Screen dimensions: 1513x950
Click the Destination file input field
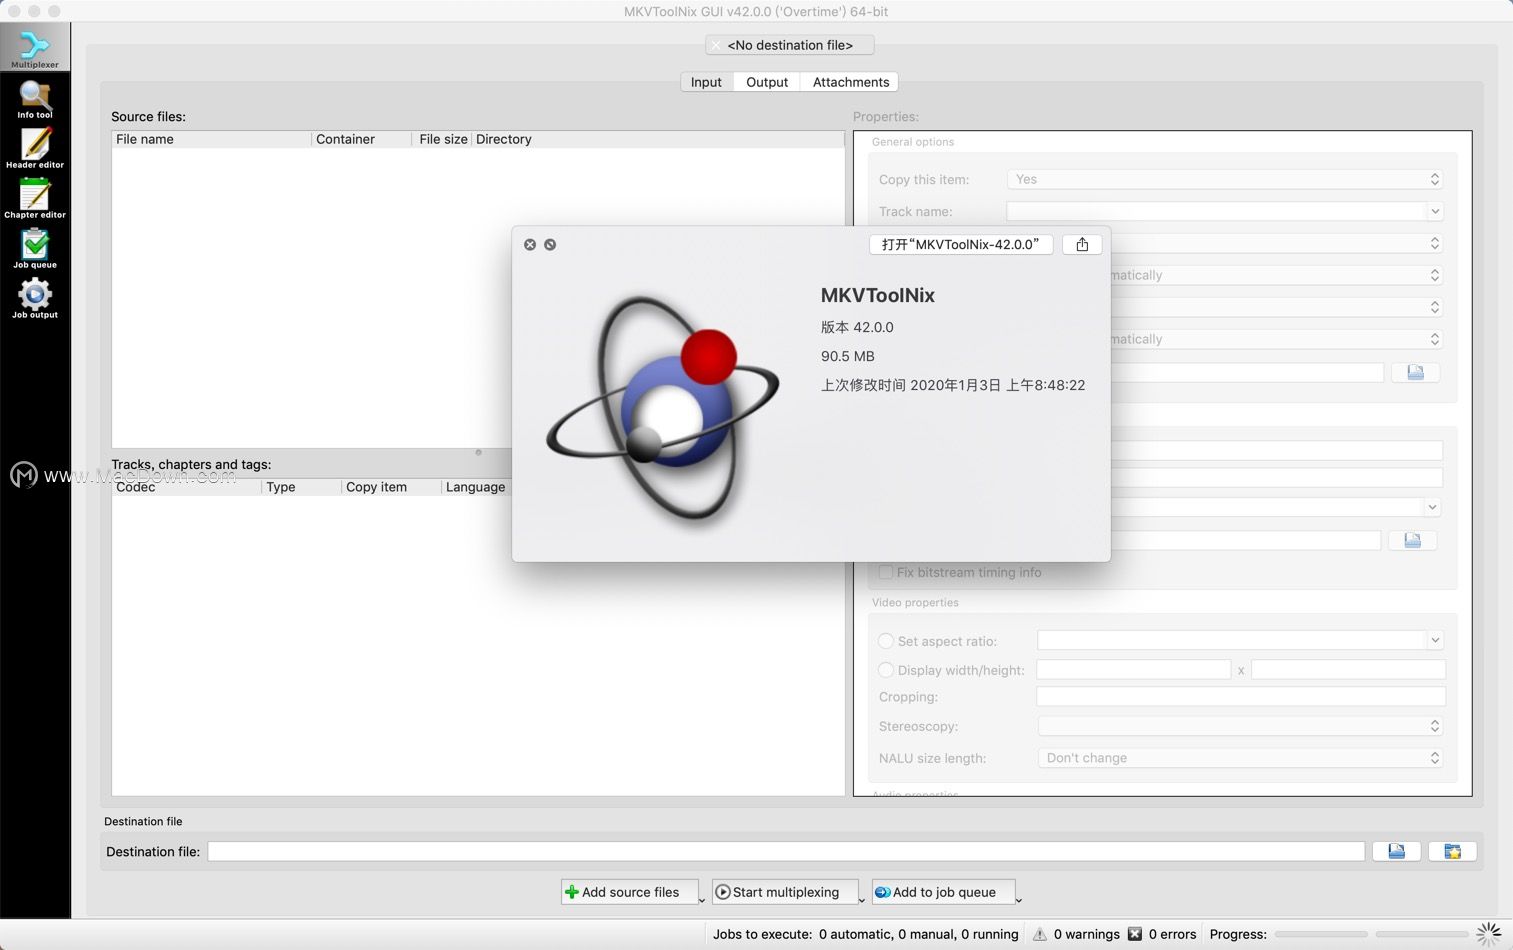coord(785,852)
